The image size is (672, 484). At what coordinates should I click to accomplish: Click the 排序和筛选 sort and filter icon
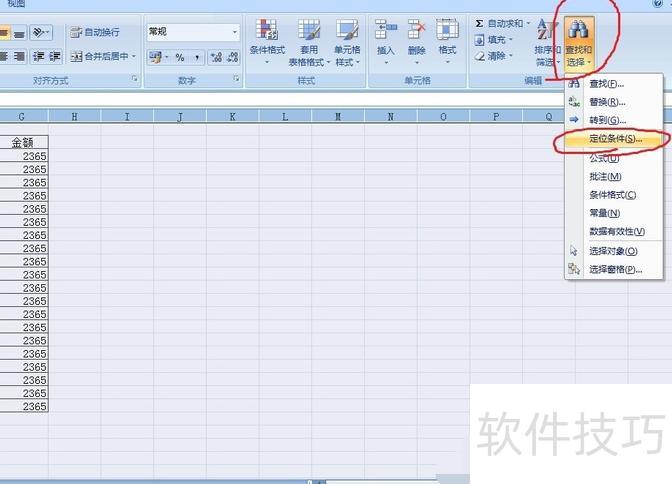547,30
